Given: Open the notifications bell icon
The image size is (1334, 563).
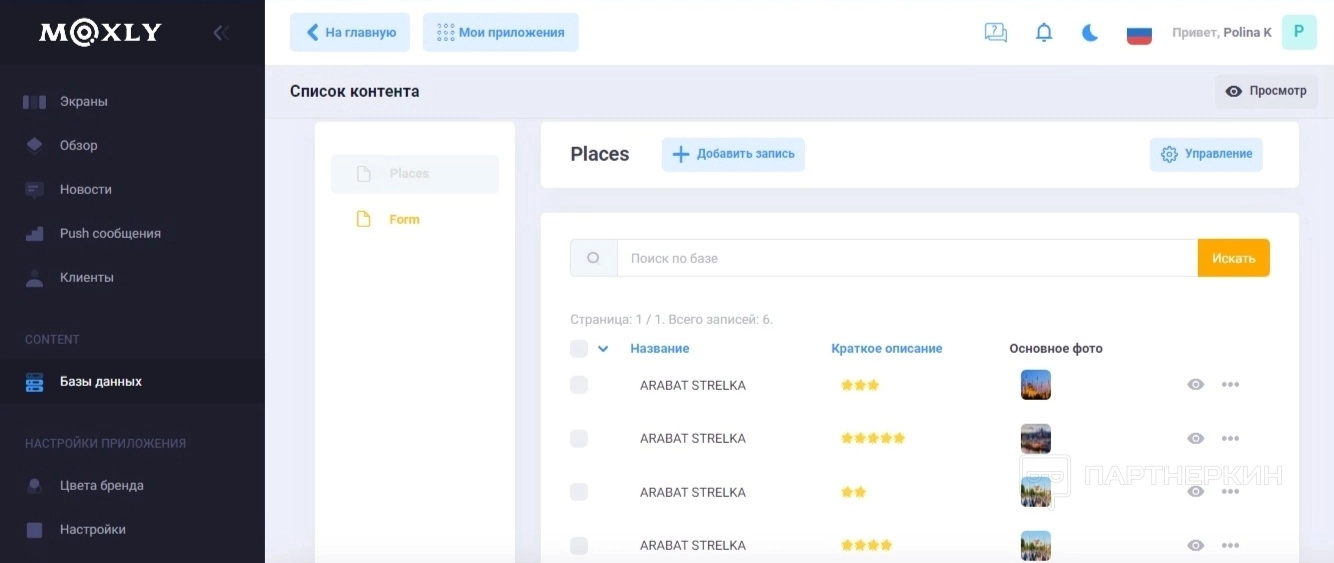Looking at the screenshot, I should tap(1044, 33).
